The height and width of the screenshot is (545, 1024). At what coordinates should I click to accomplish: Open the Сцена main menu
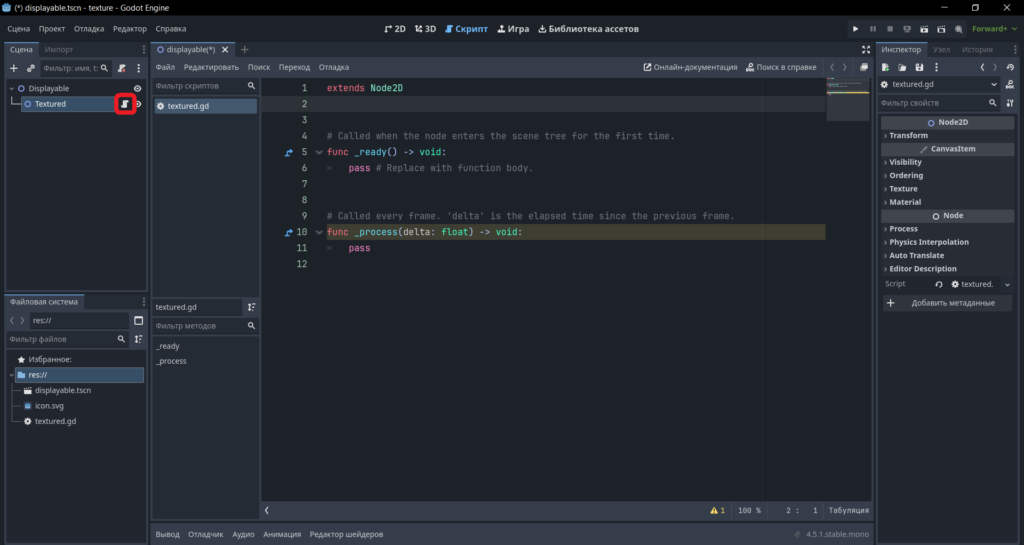point(18,29)
